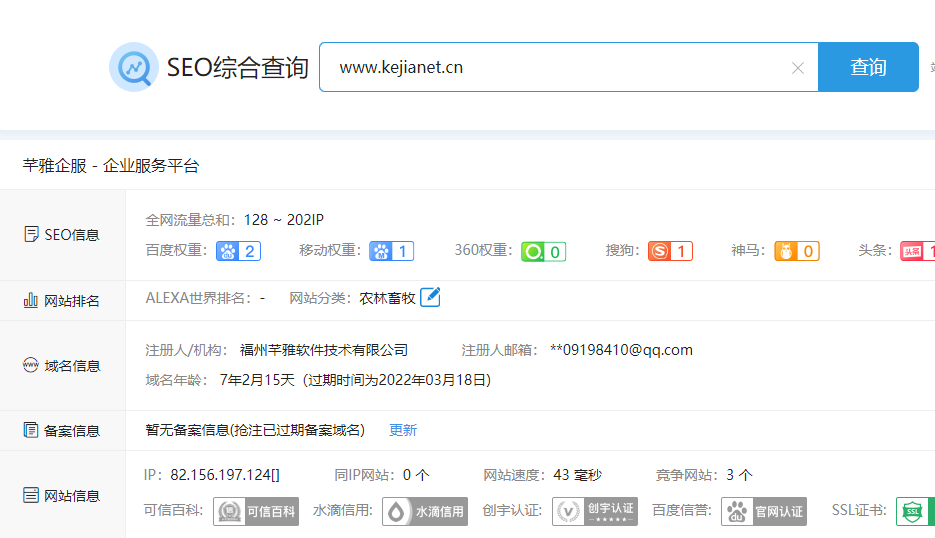Click the 可信百科 certification badge

256,511
